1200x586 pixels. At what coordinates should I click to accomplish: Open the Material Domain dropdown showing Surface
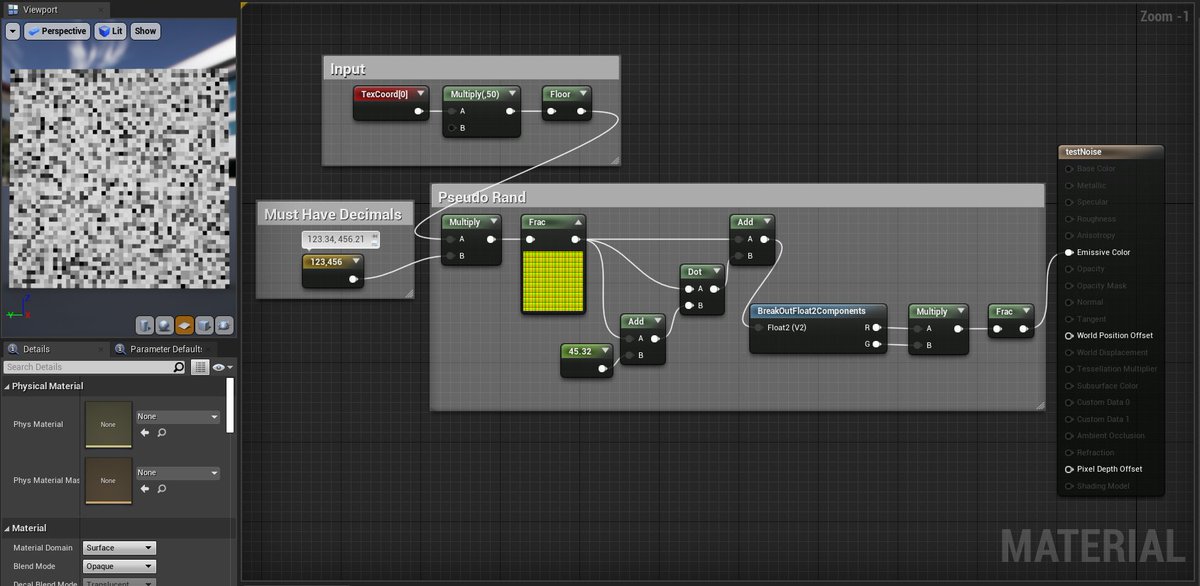coord(119,547)
